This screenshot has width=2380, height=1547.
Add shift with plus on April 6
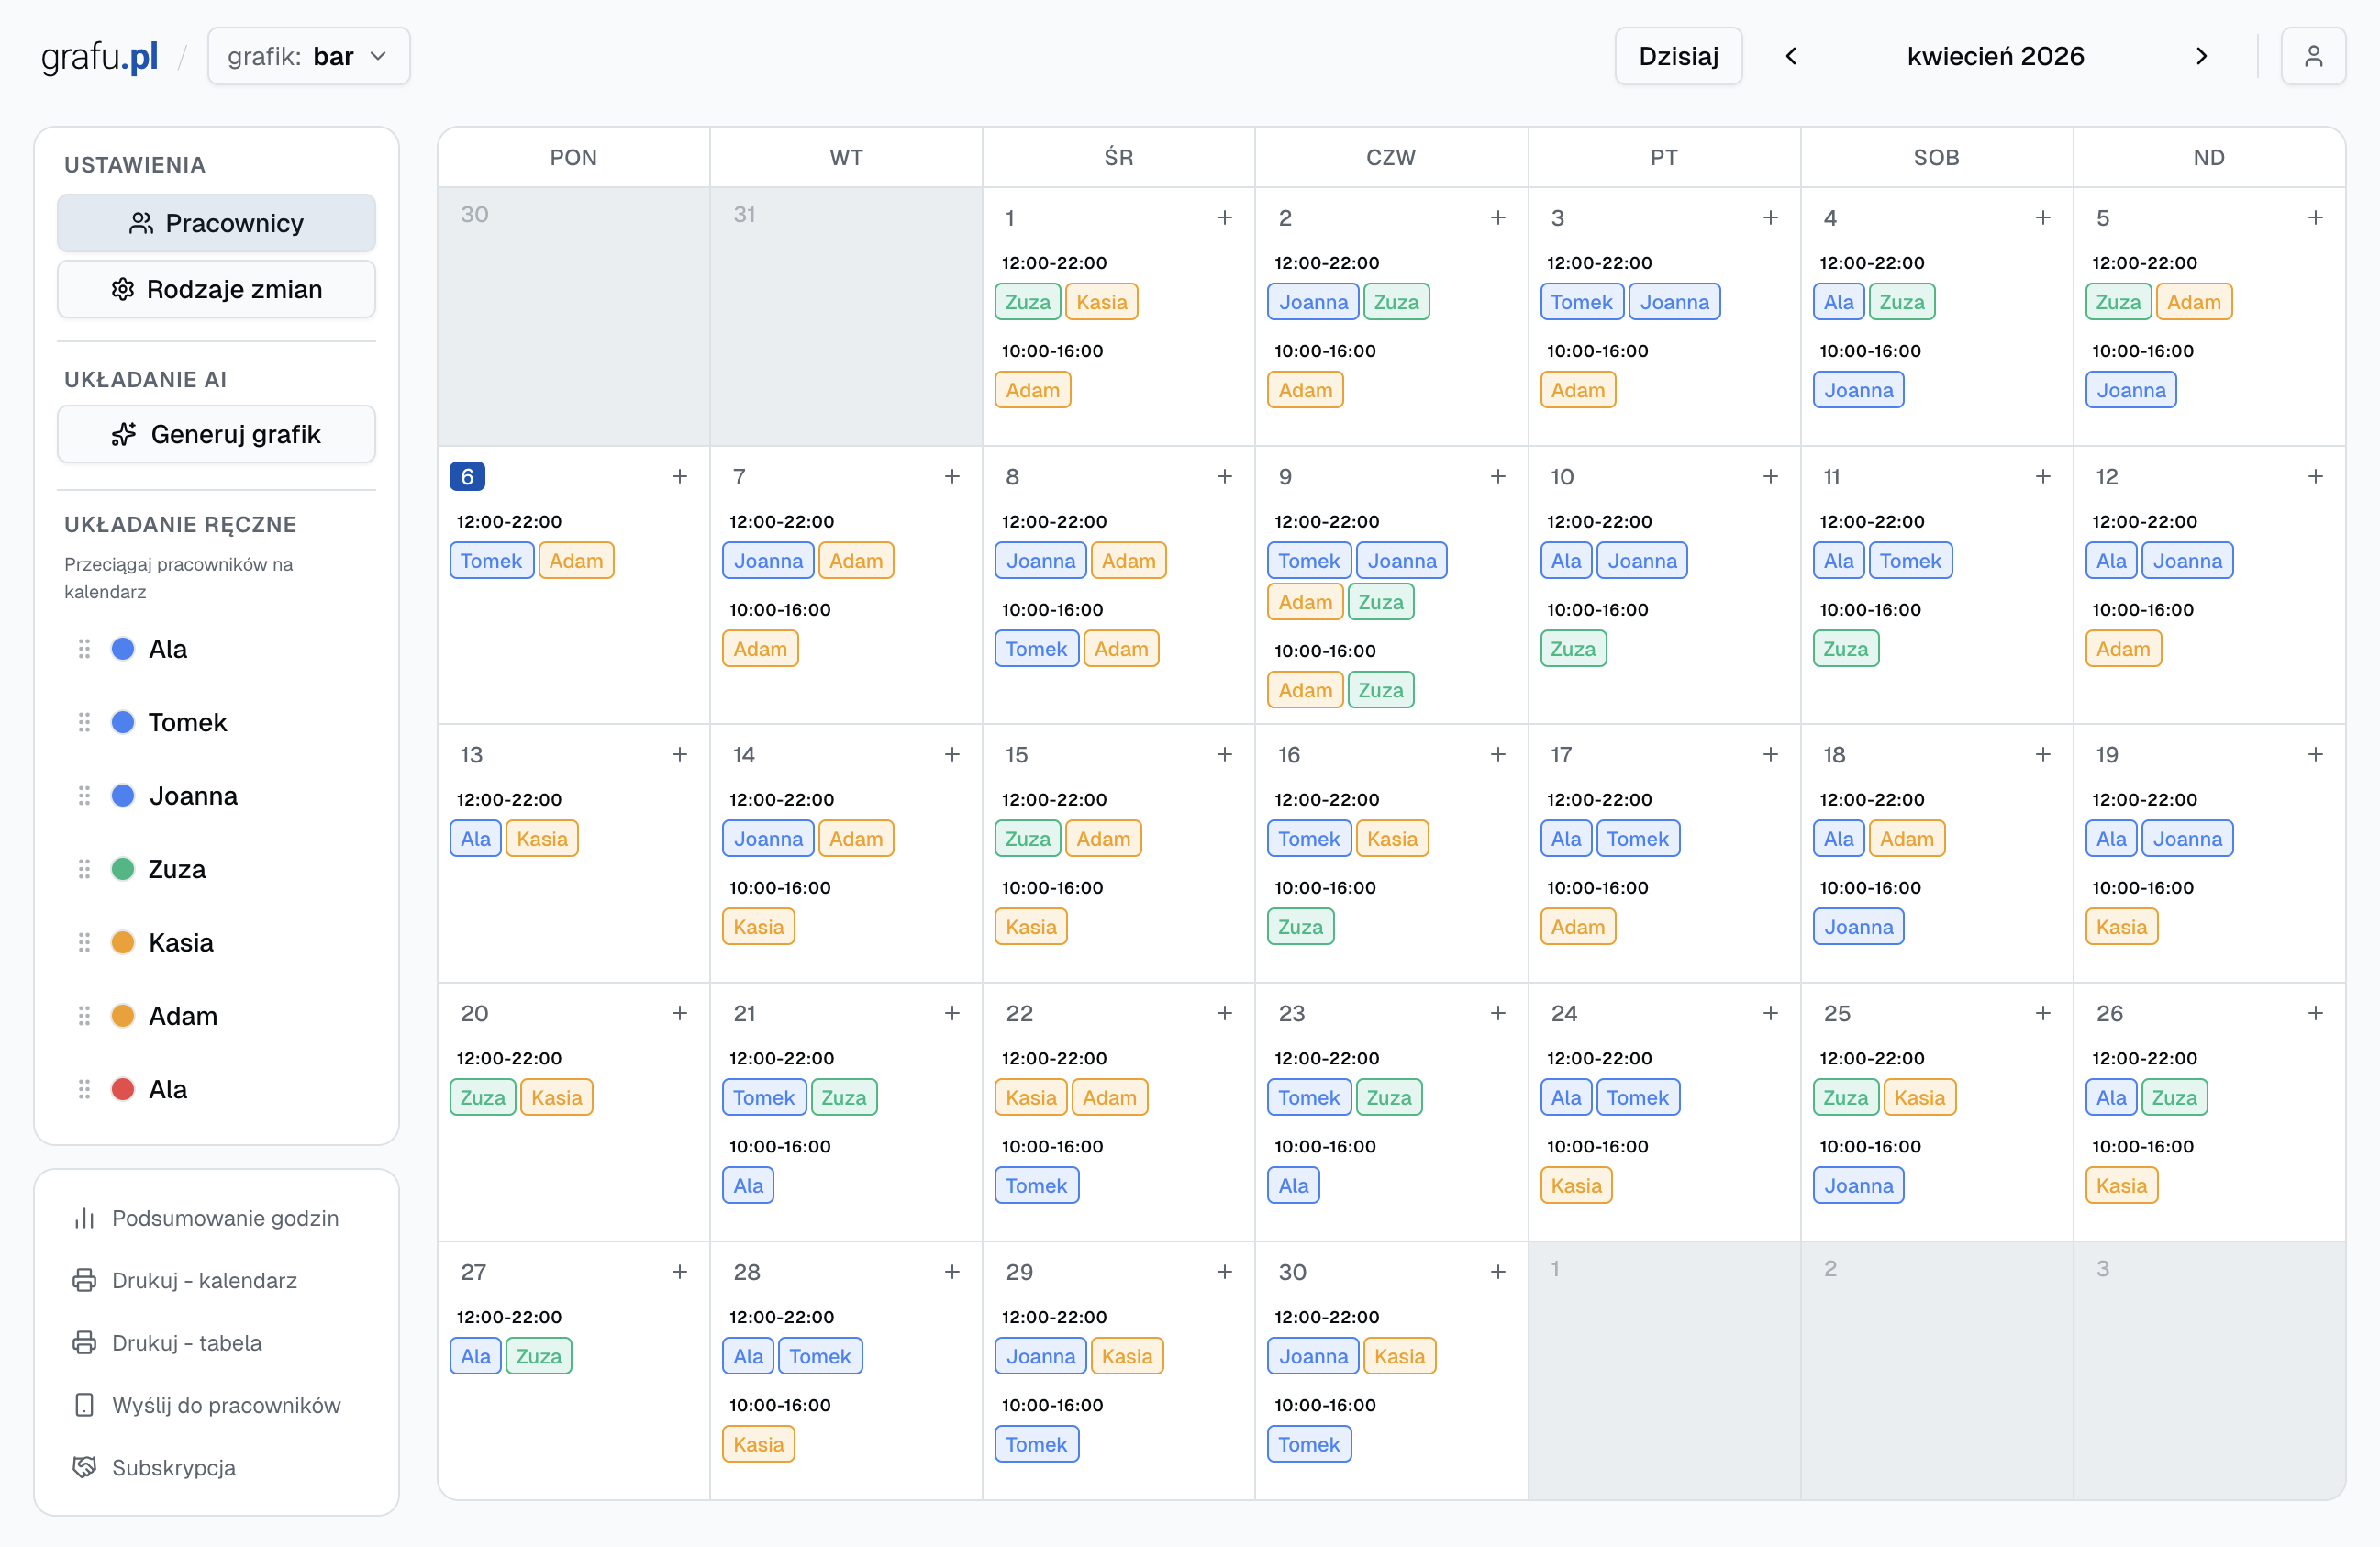(679, 476)
